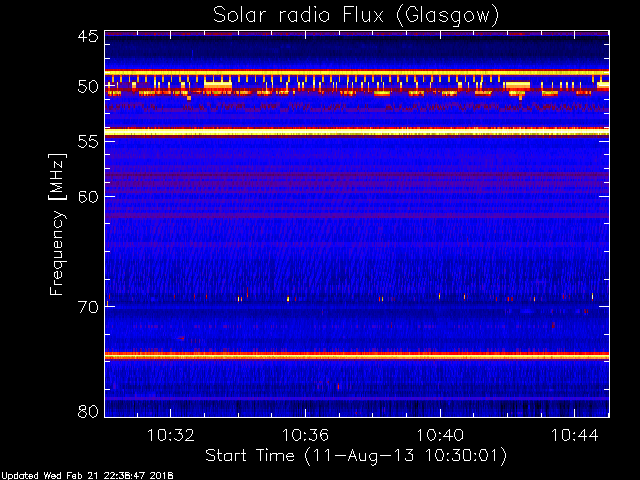Screen dimensions: 640x480
Task: Click the '10:44' time tick label
Action: coord(575,435)
